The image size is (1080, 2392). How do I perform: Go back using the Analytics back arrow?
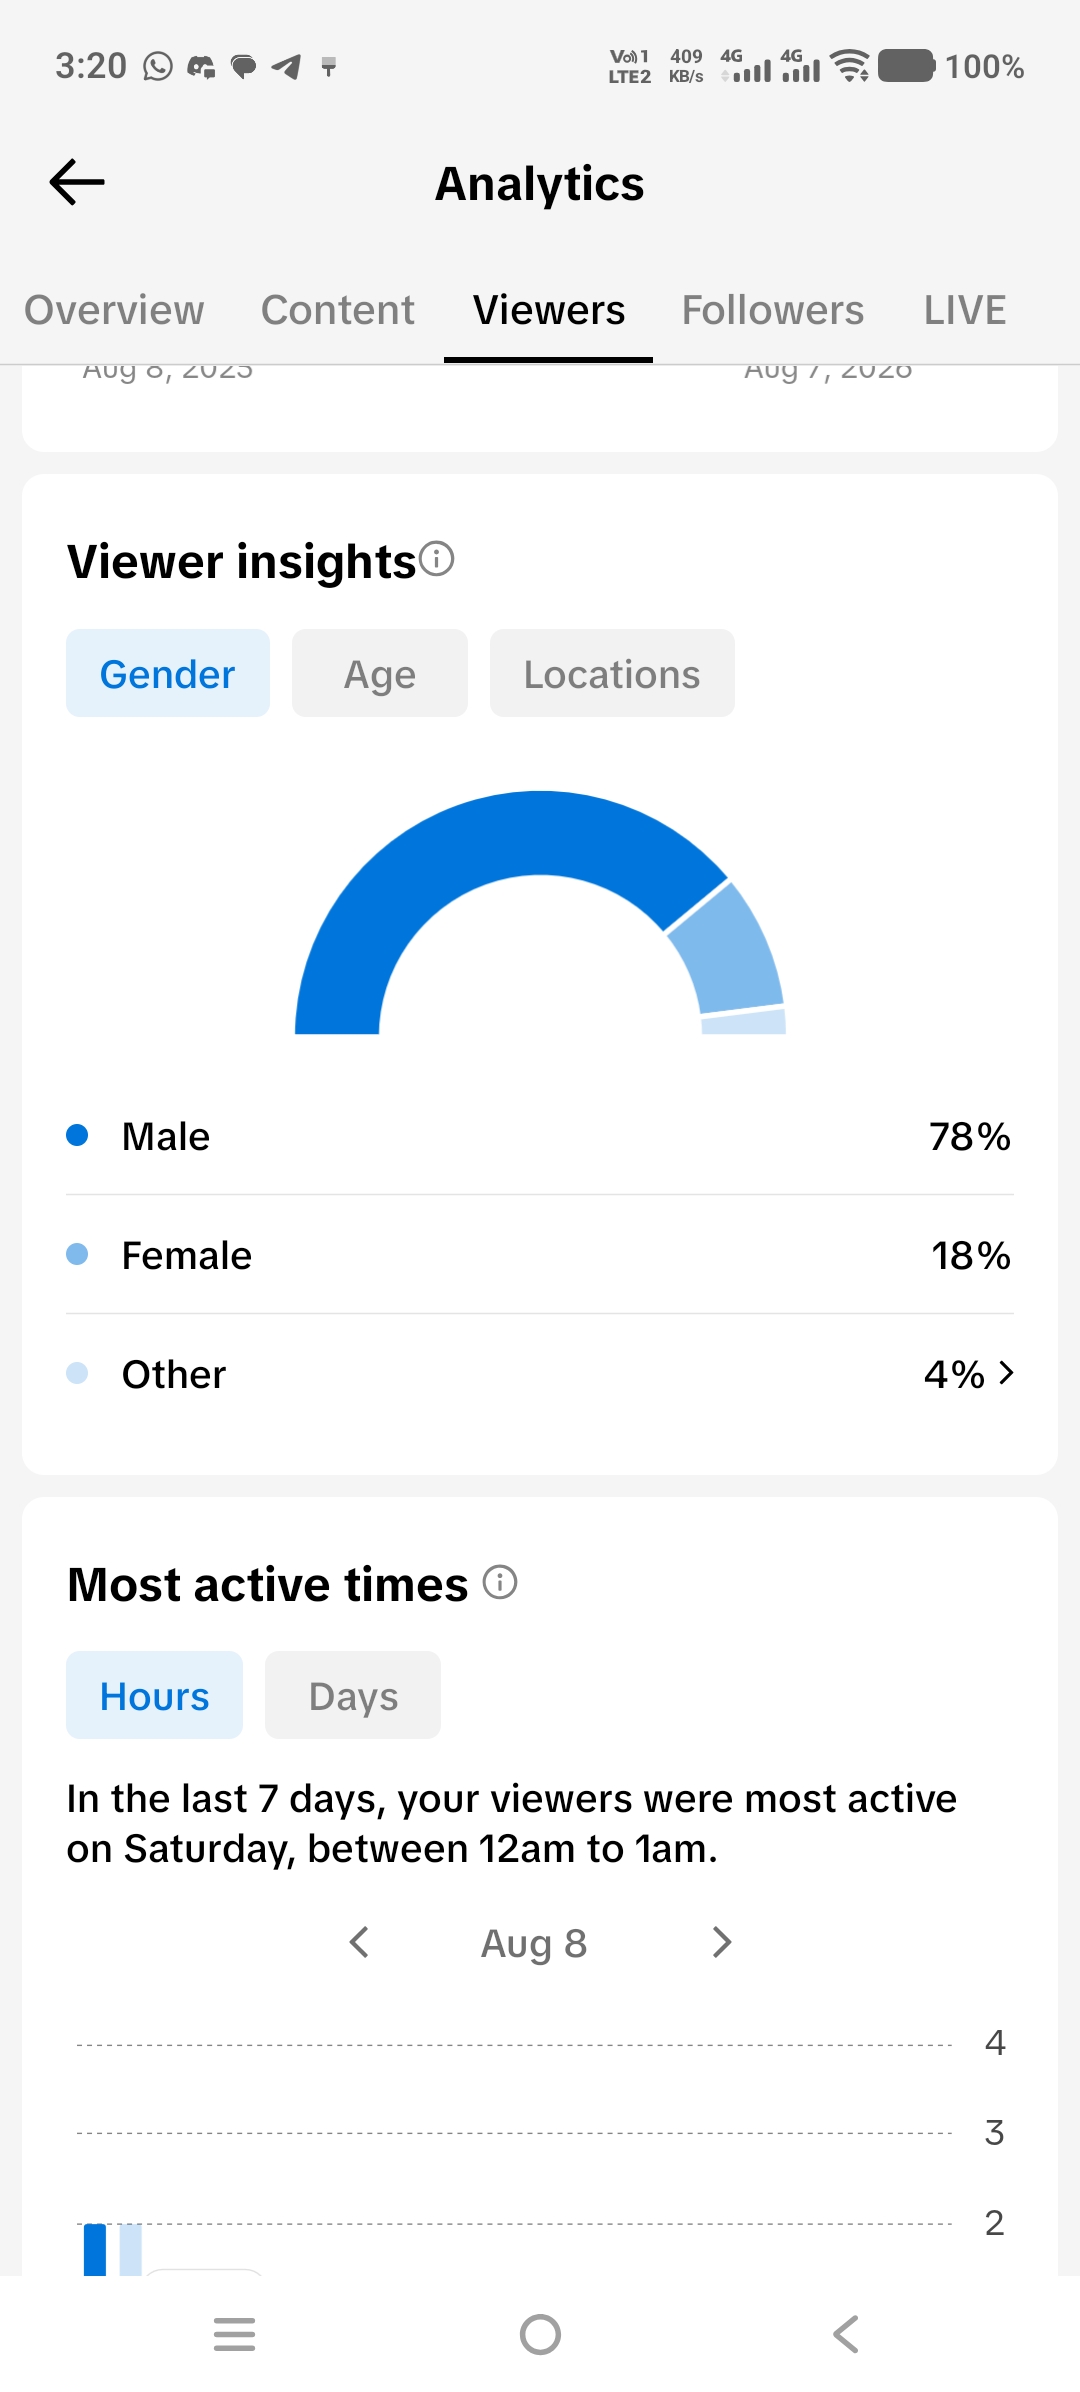tap(77, 182)
